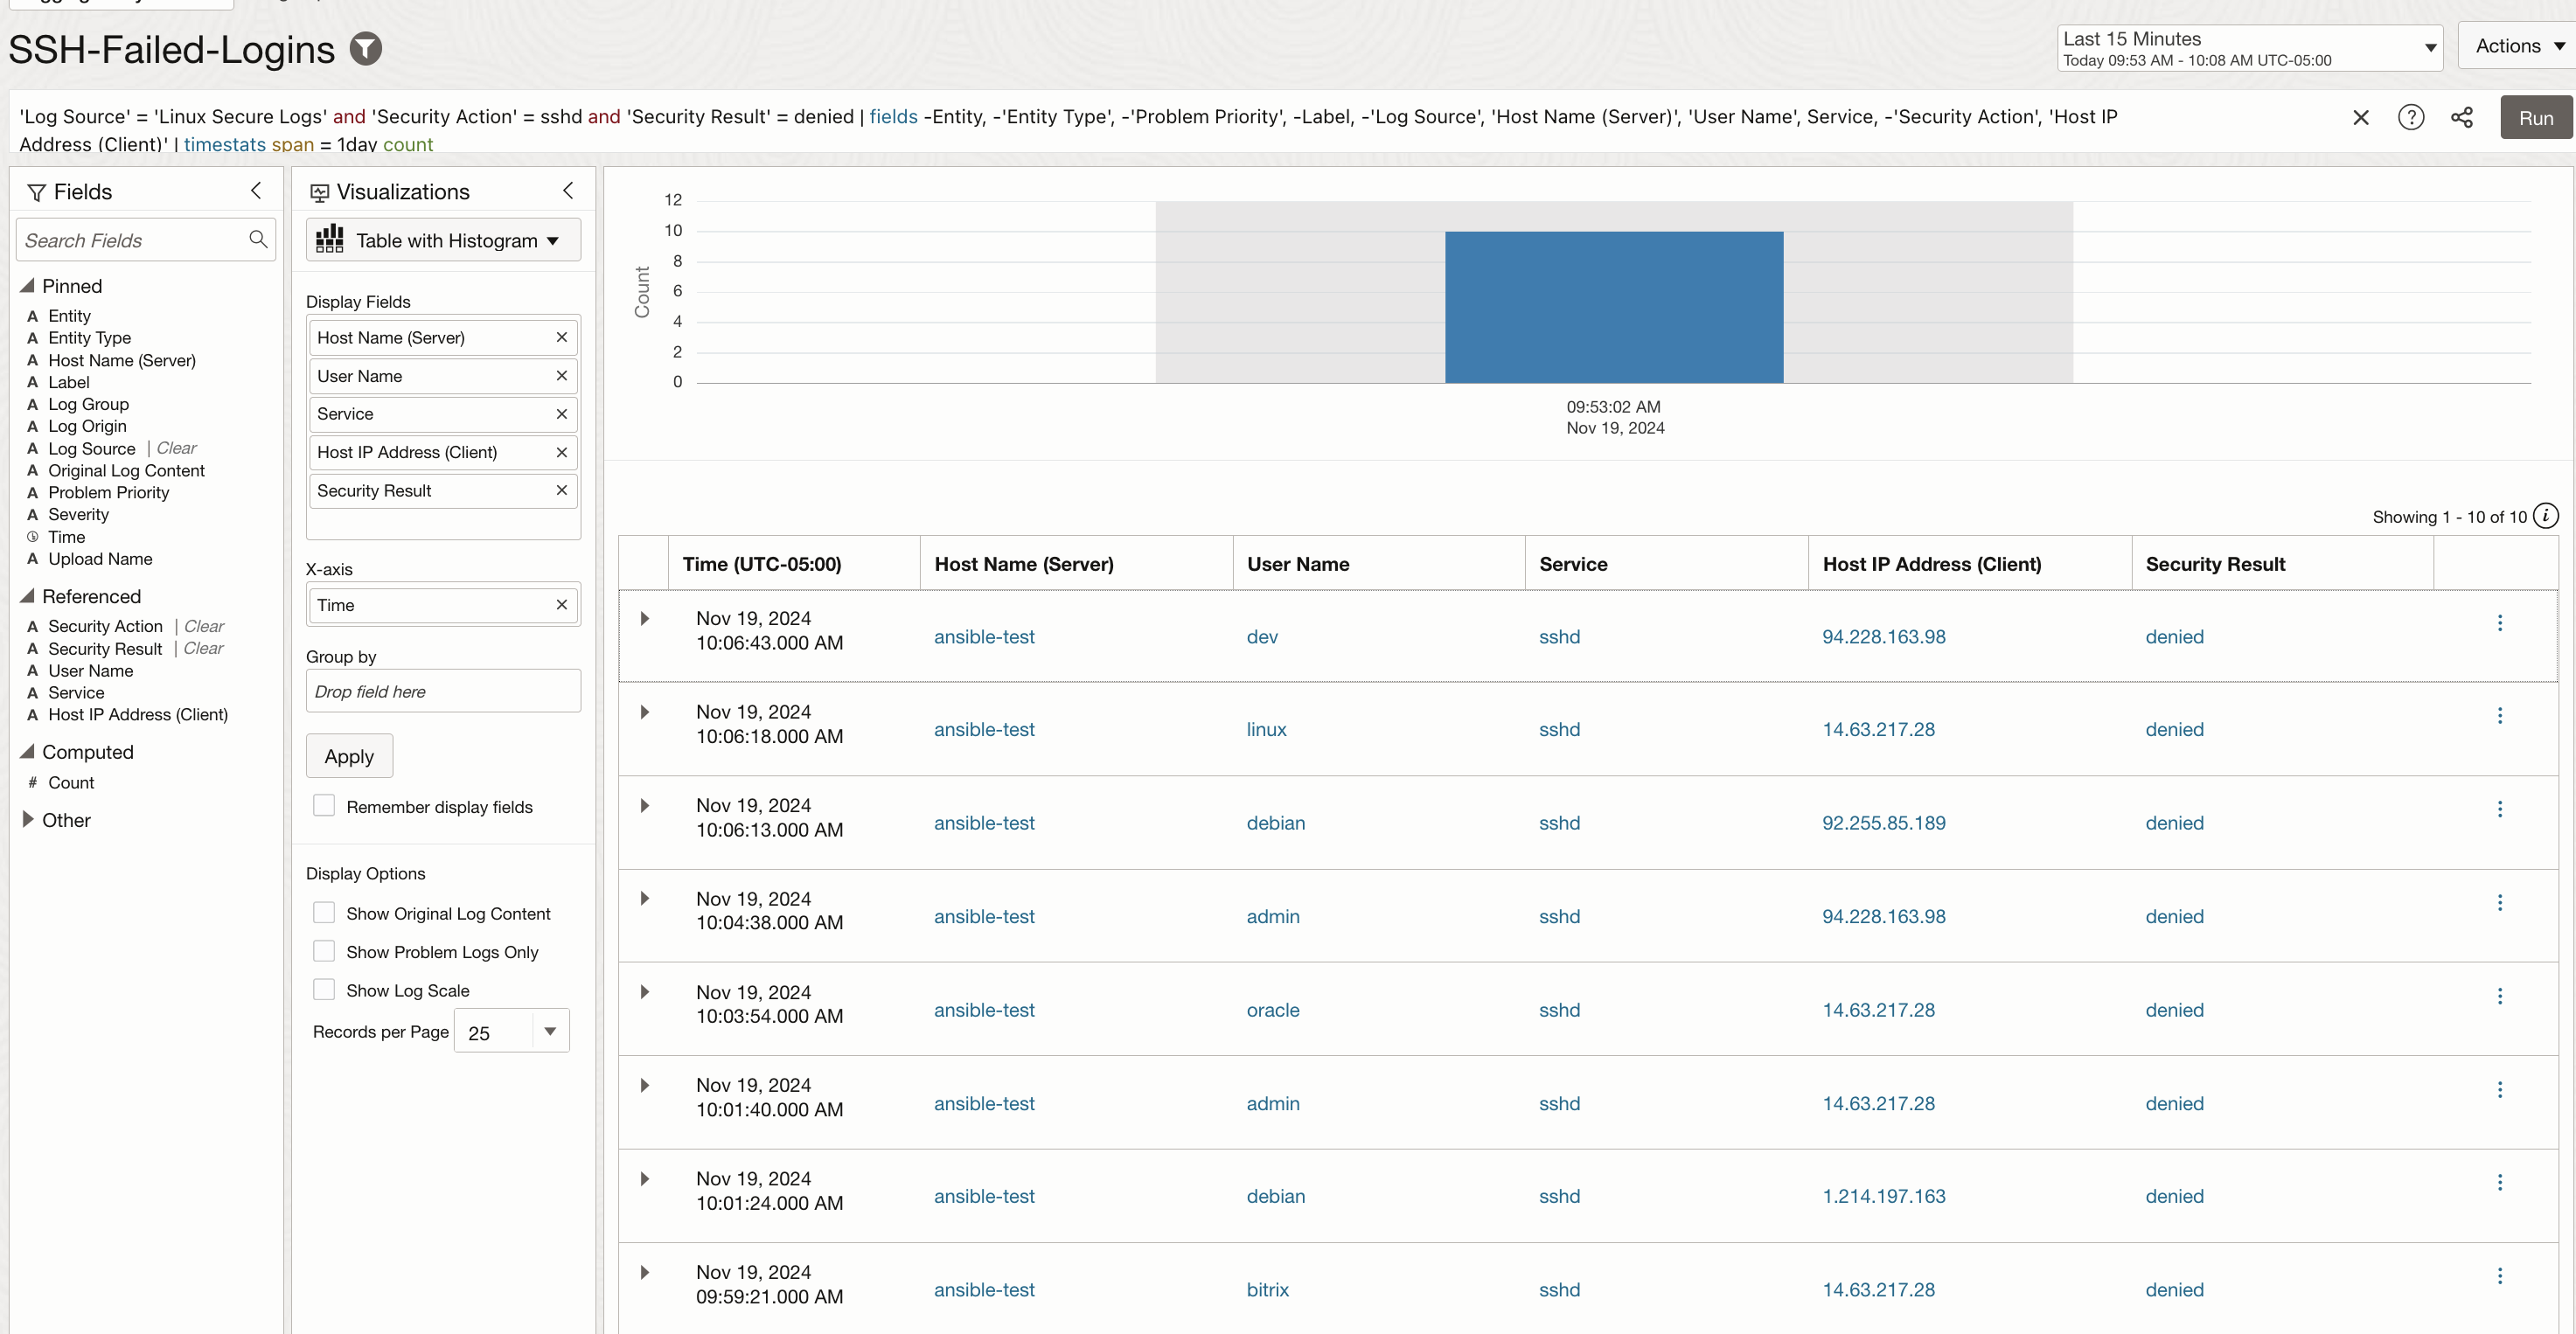Click the search magnifier in Search Fields

point(258,239)
